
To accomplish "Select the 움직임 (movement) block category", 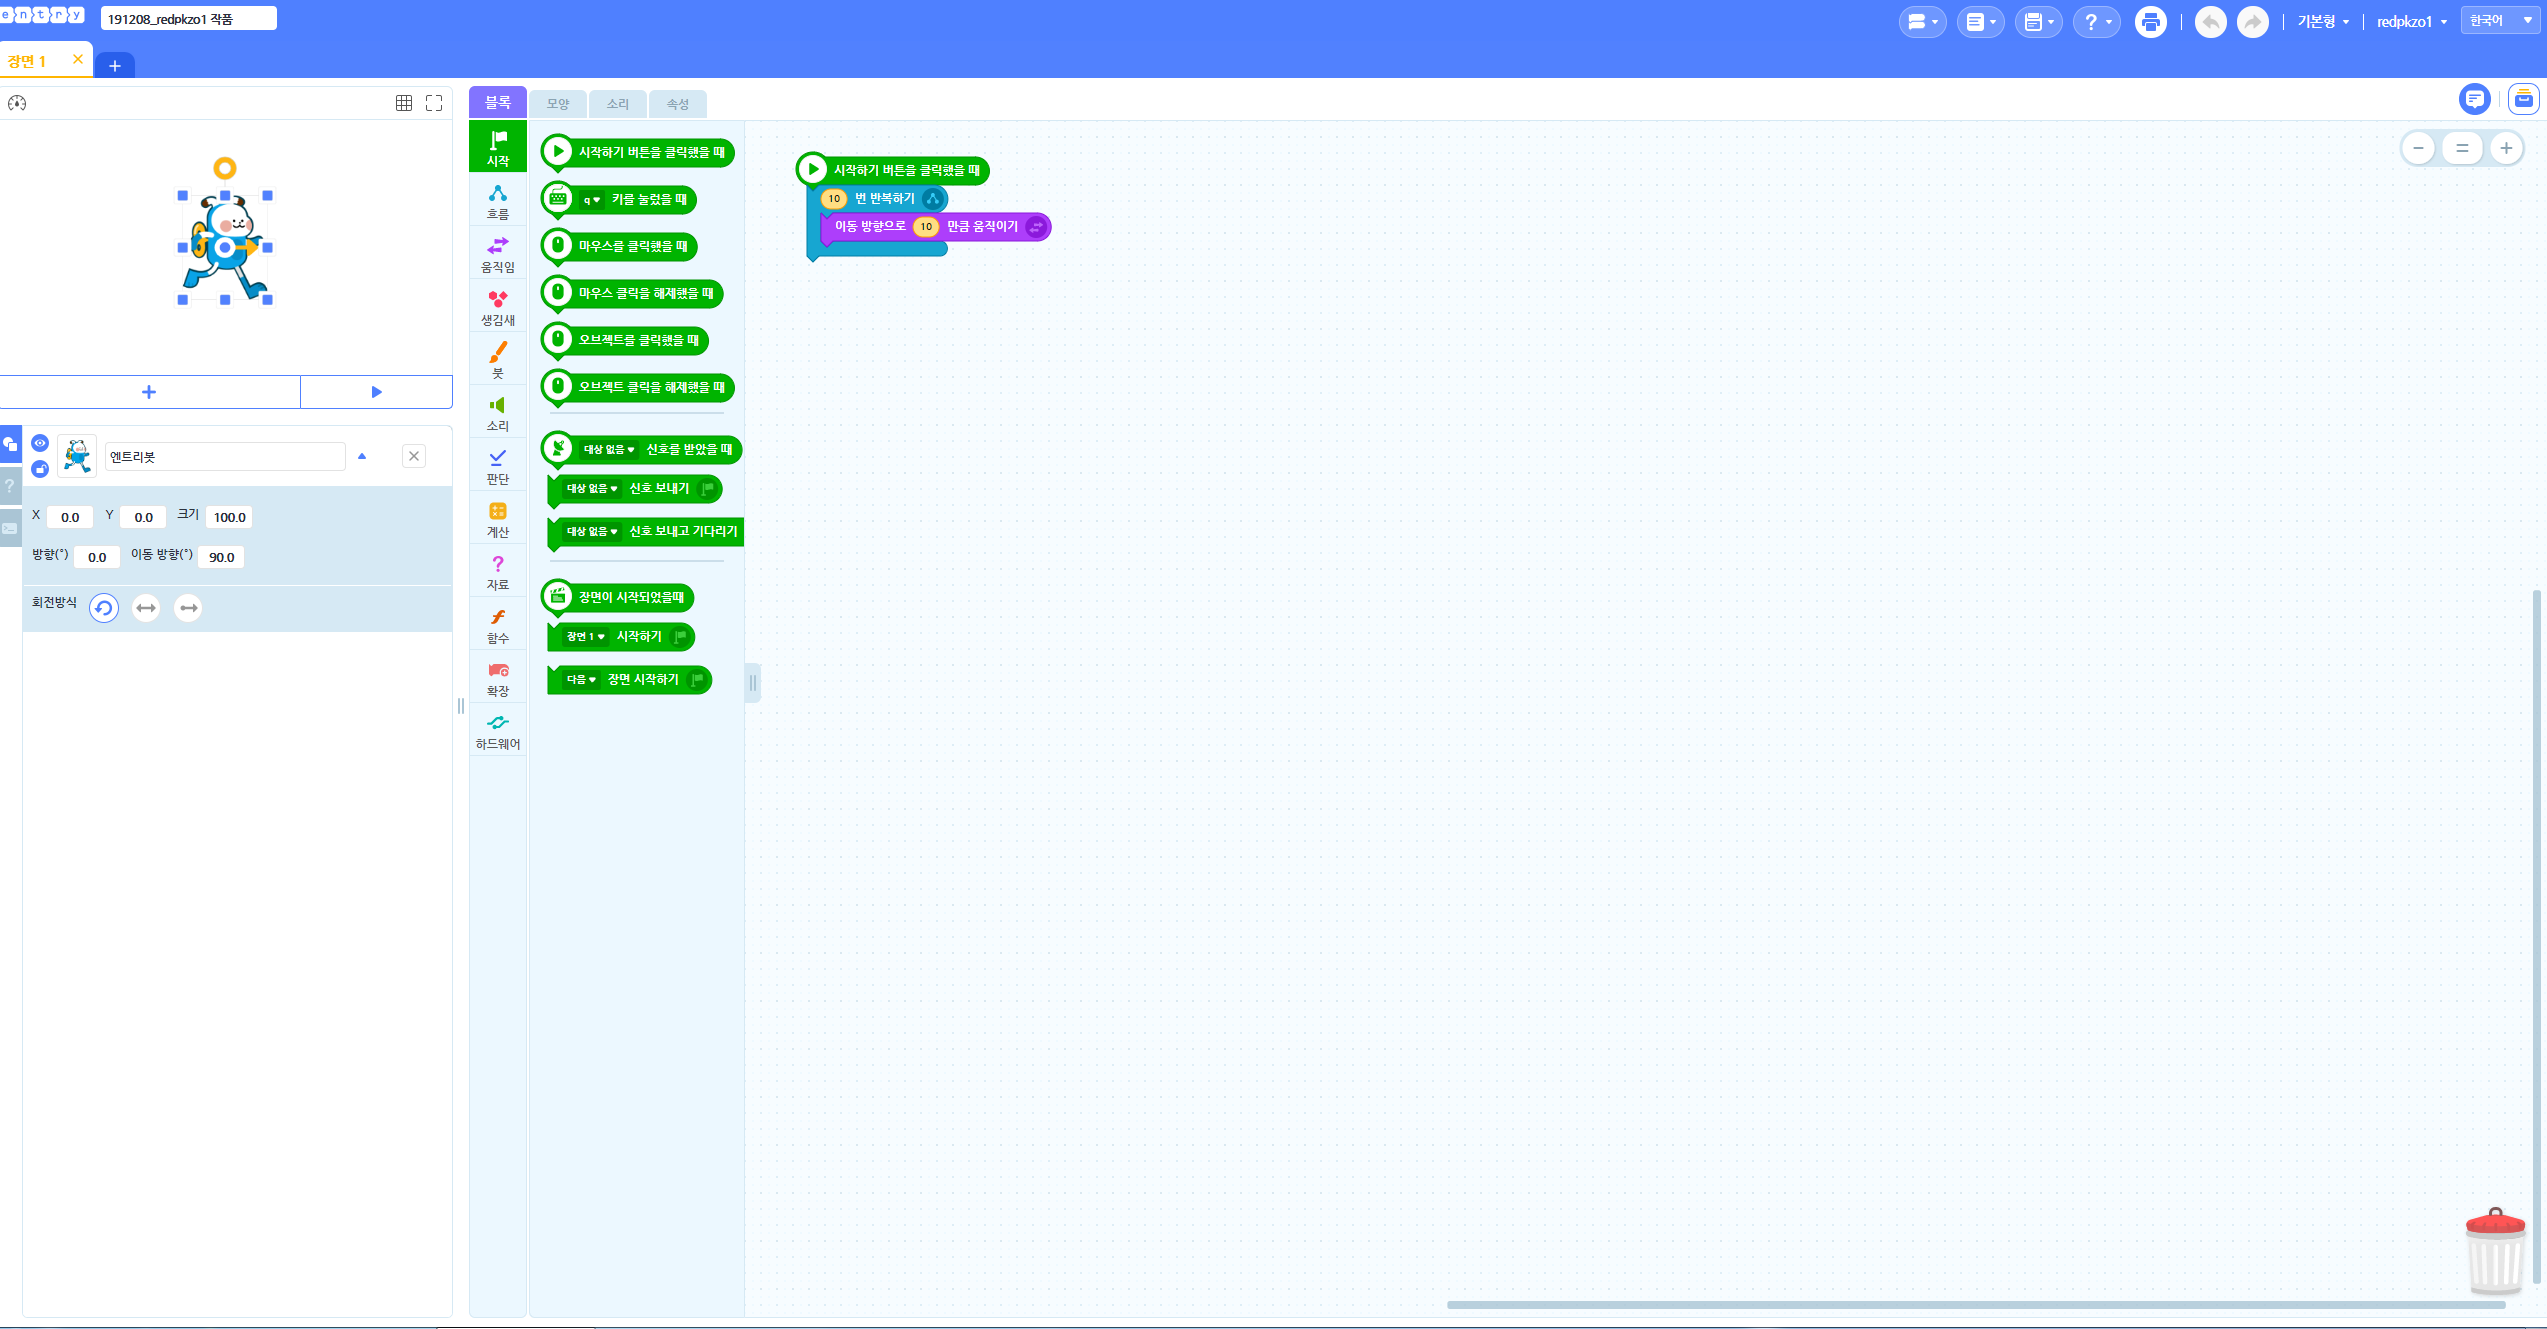I will click(498, 254).
